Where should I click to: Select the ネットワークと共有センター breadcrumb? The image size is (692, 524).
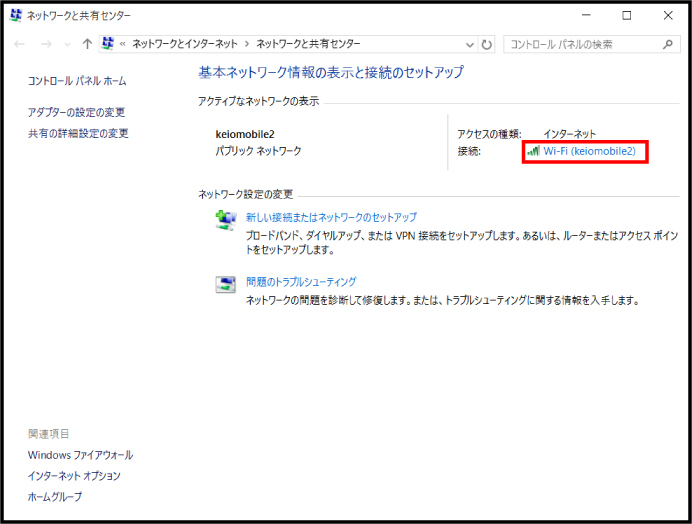308,44
